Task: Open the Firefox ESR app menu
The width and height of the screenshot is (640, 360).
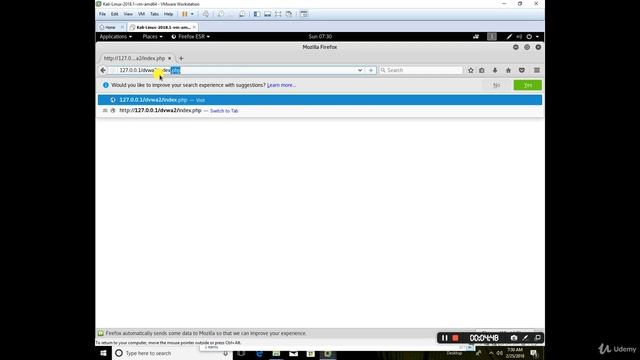Action: pyautogui.click(x=191, y=36)
